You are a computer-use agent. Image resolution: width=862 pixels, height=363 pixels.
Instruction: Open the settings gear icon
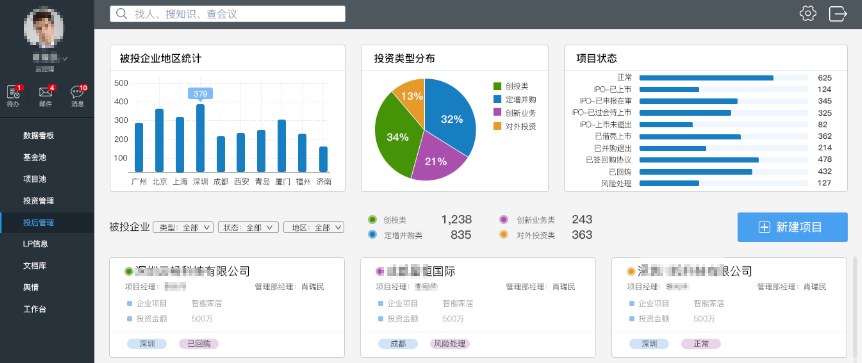(808, 13)
